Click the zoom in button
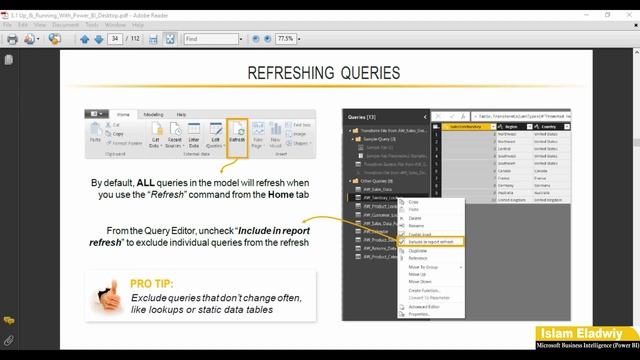 tap(267, 39)
